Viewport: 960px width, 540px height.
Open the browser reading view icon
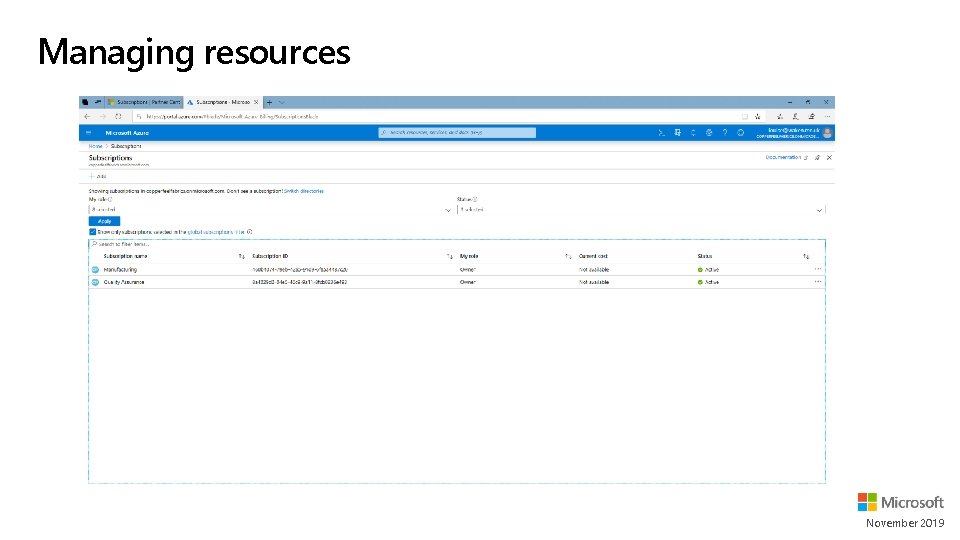click(x=744, y=116)
